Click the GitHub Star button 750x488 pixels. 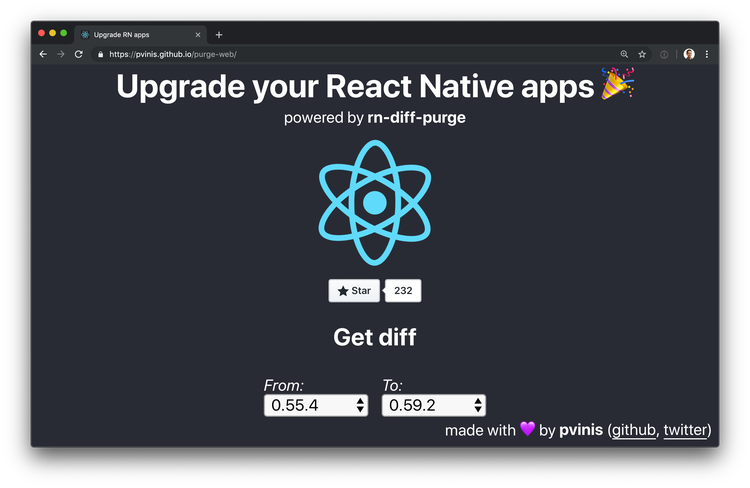click(354, 290)
